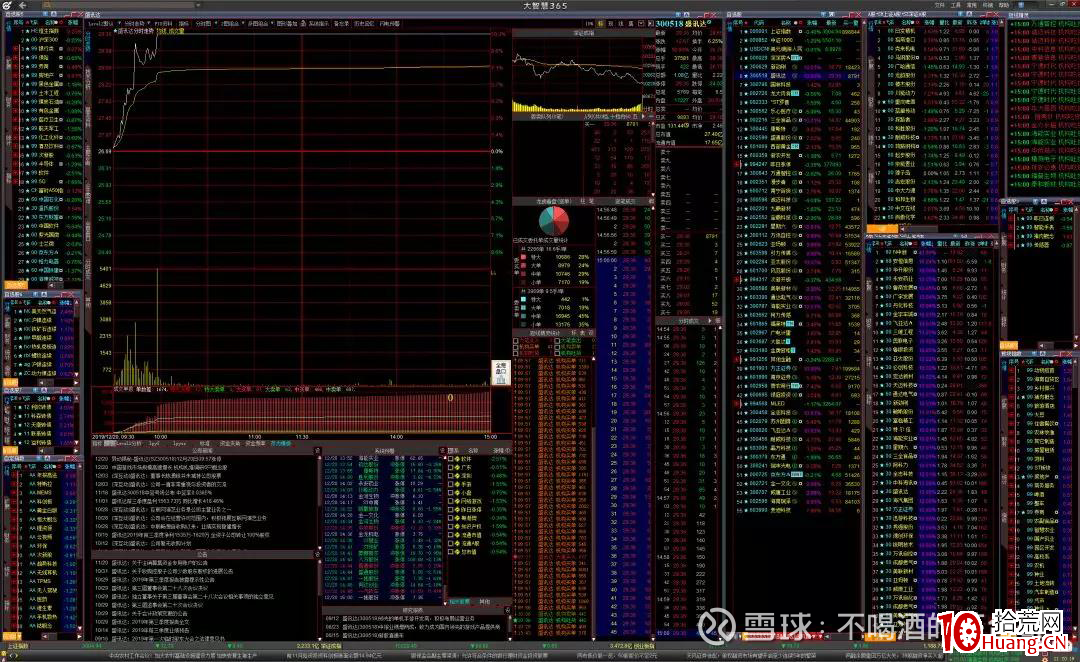This screenshot has height=662, width=1080.
Task: Select the 沪深300 row in left list
Action: [x=45, y=40]
